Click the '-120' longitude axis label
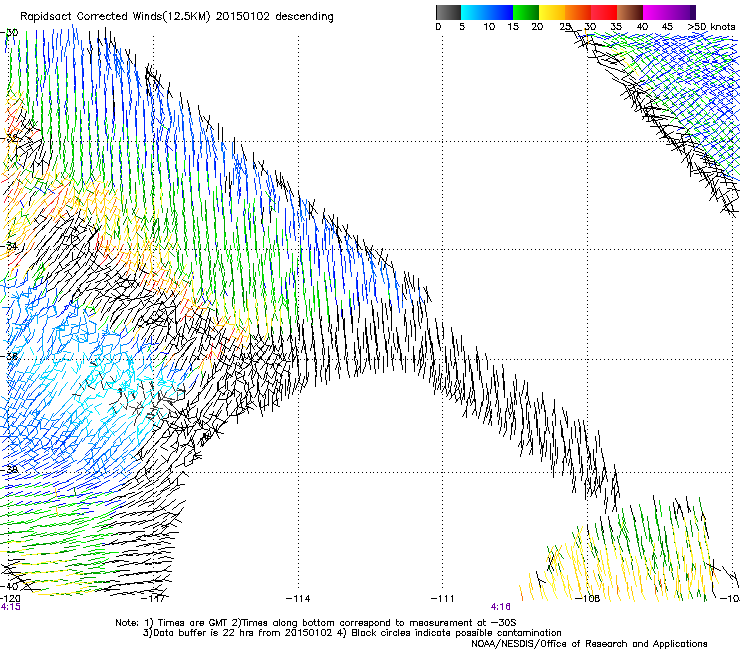Viewport: 740px width, 650px height. (x=10, y=599)
